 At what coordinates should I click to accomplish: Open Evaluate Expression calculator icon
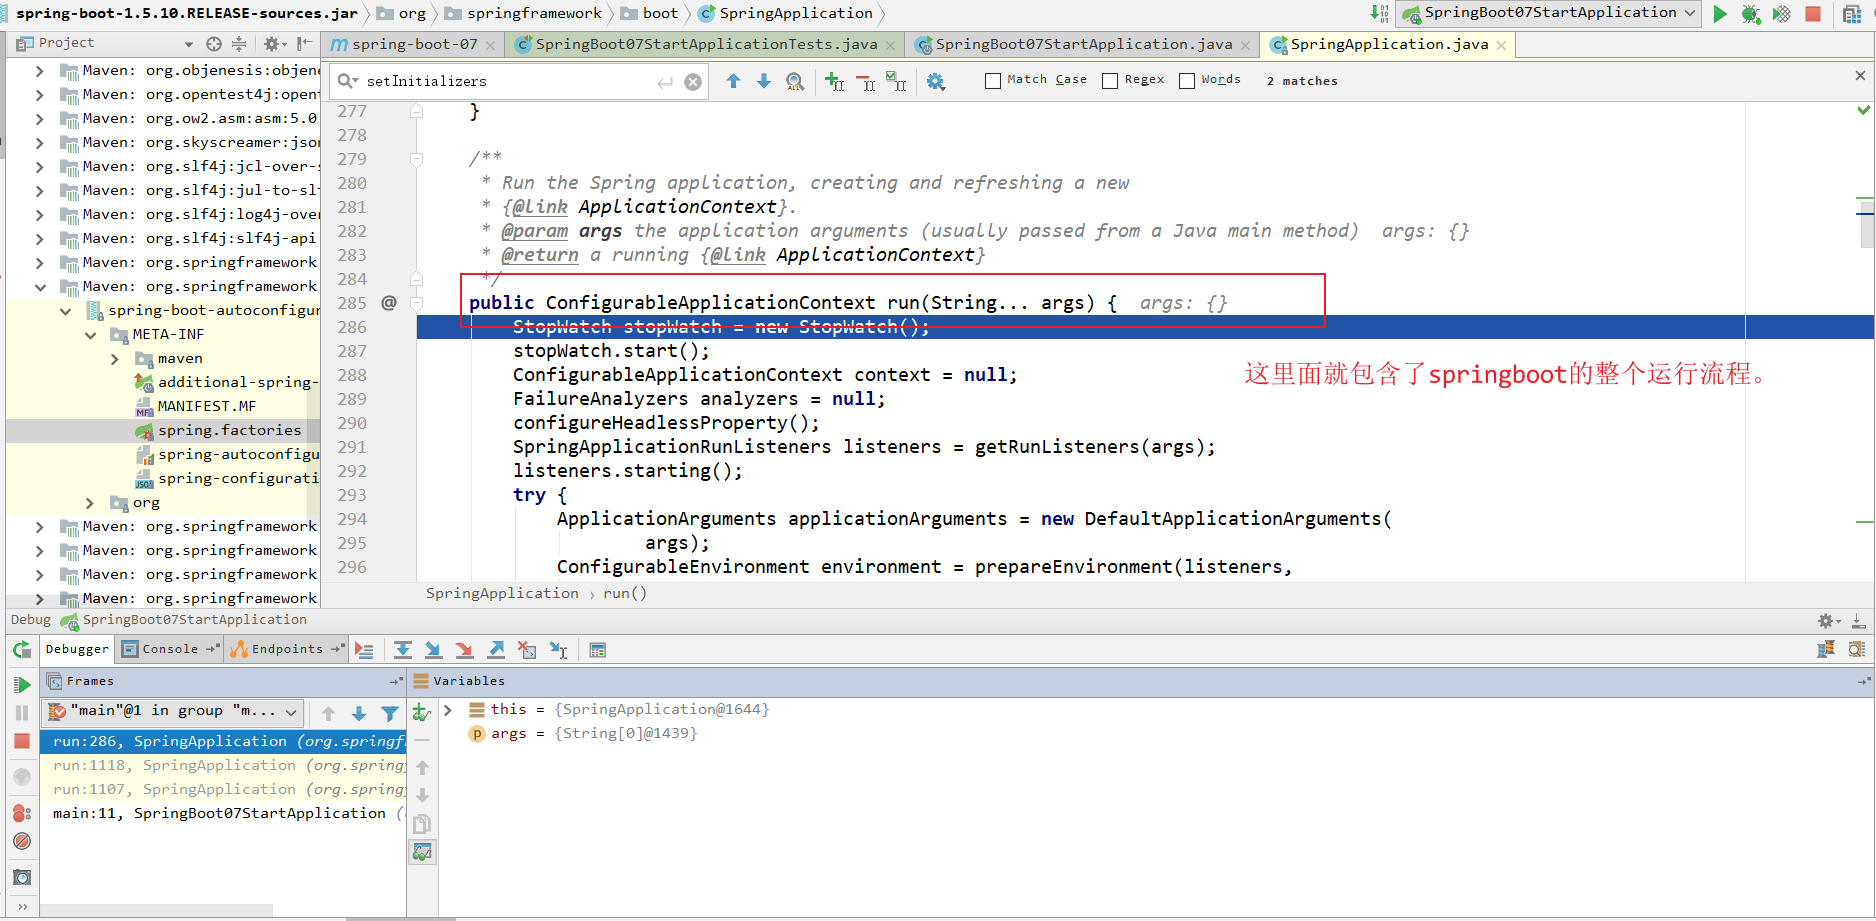point(598,650)
